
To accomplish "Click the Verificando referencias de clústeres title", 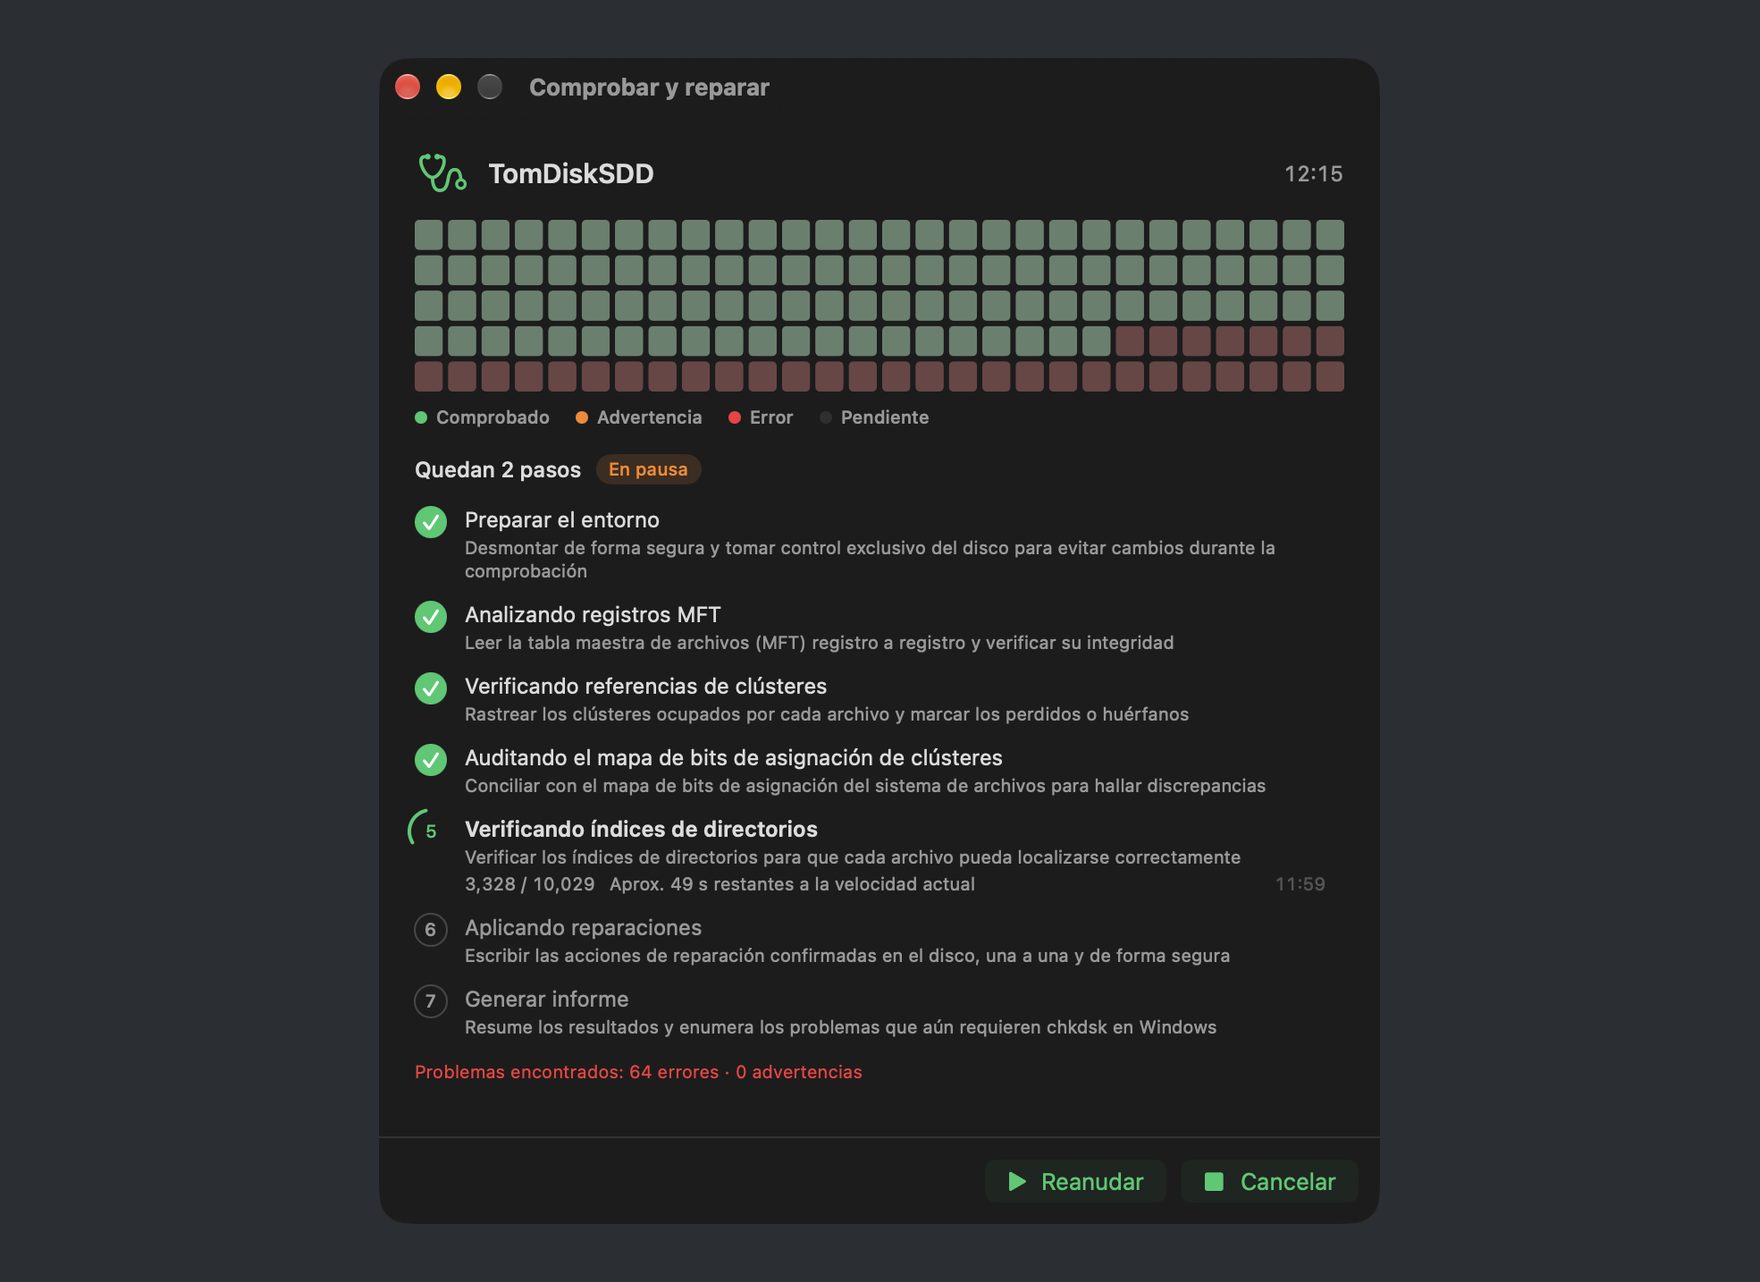I will (646, 686).
